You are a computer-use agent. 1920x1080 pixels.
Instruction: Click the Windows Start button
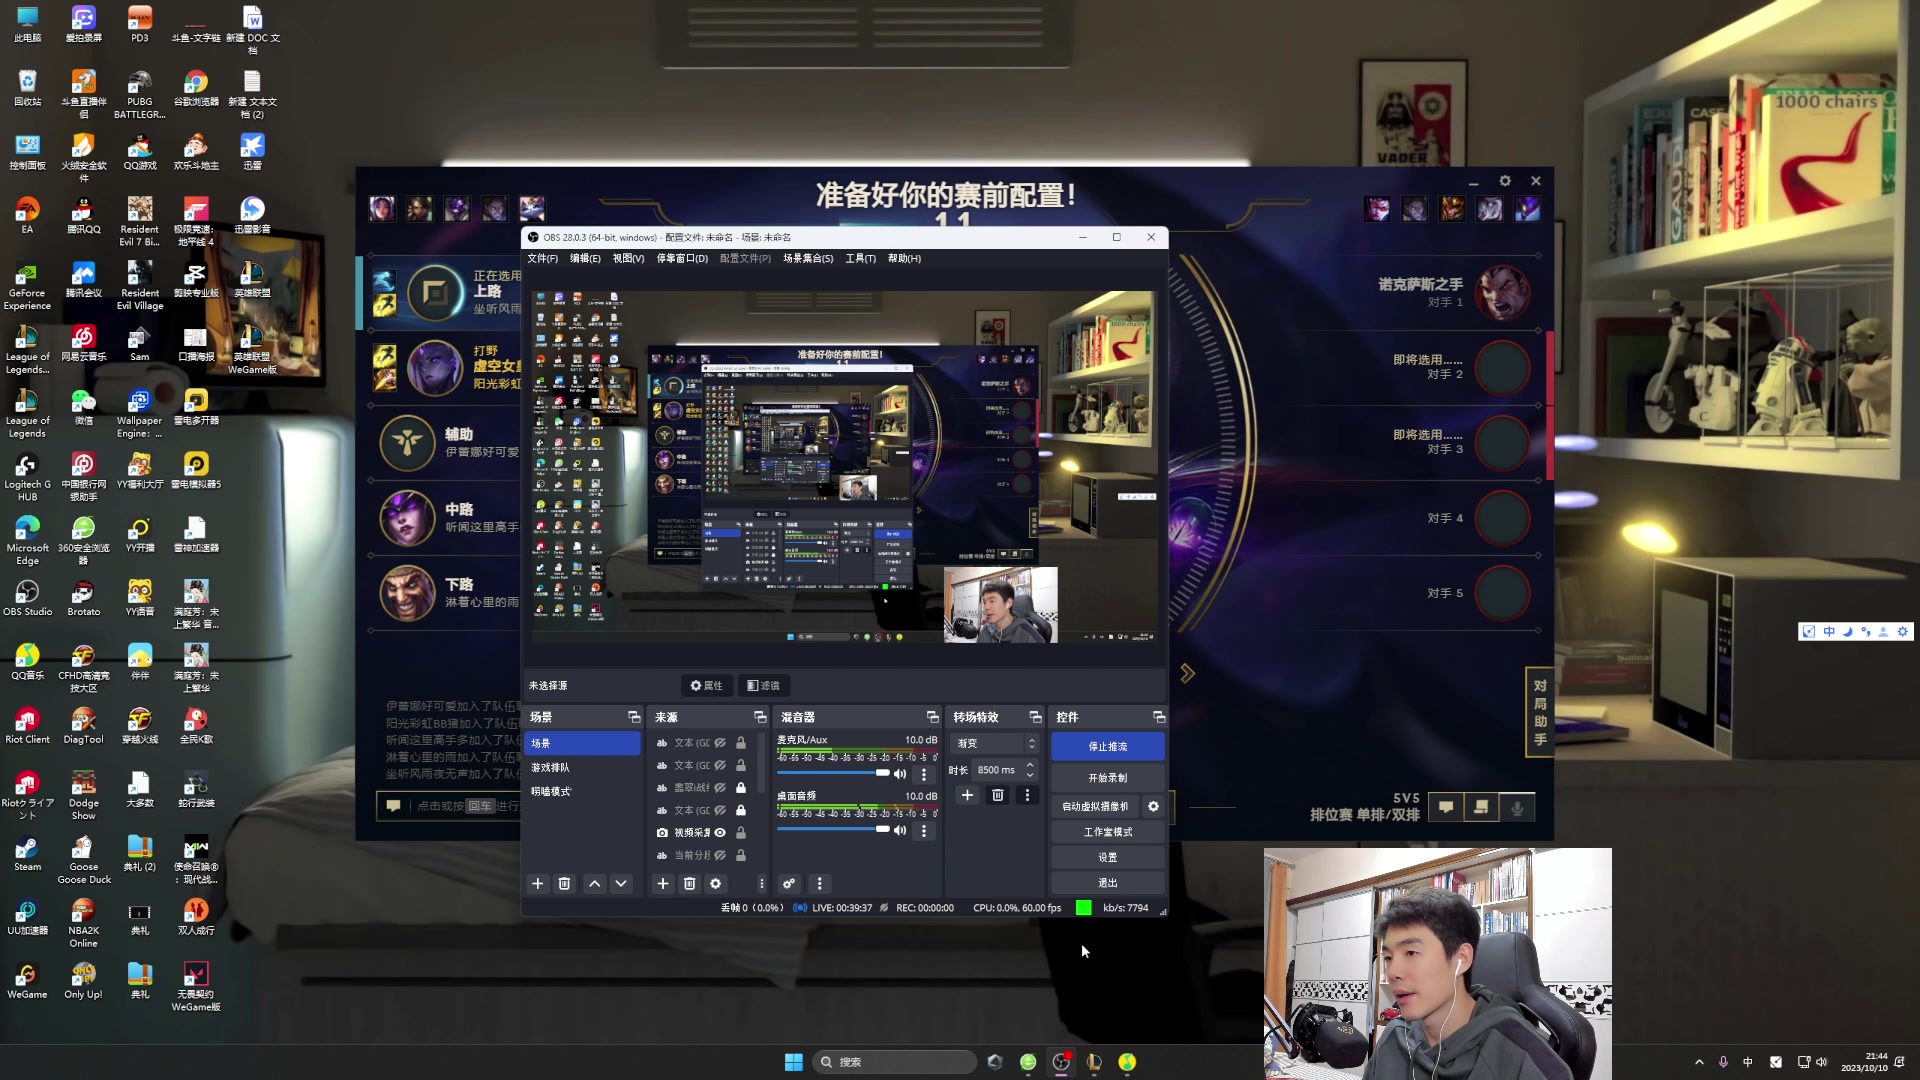[794, 1062]
